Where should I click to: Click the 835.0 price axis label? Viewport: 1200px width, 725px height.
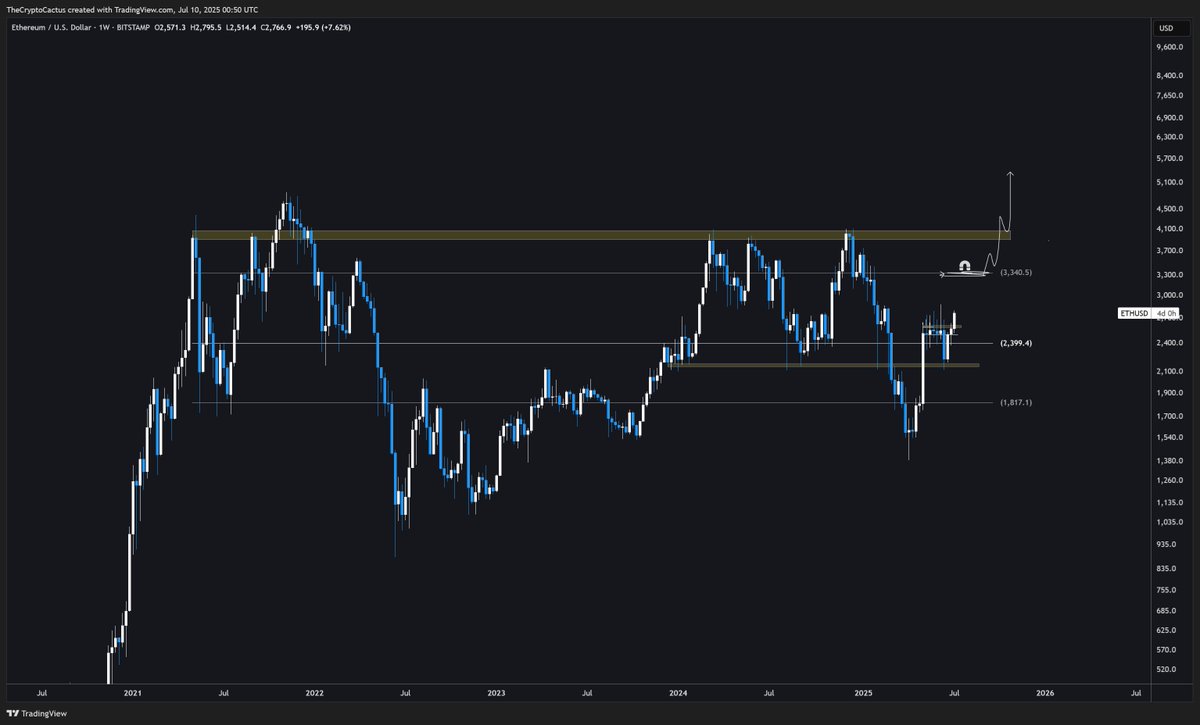tap(1168, 569)
